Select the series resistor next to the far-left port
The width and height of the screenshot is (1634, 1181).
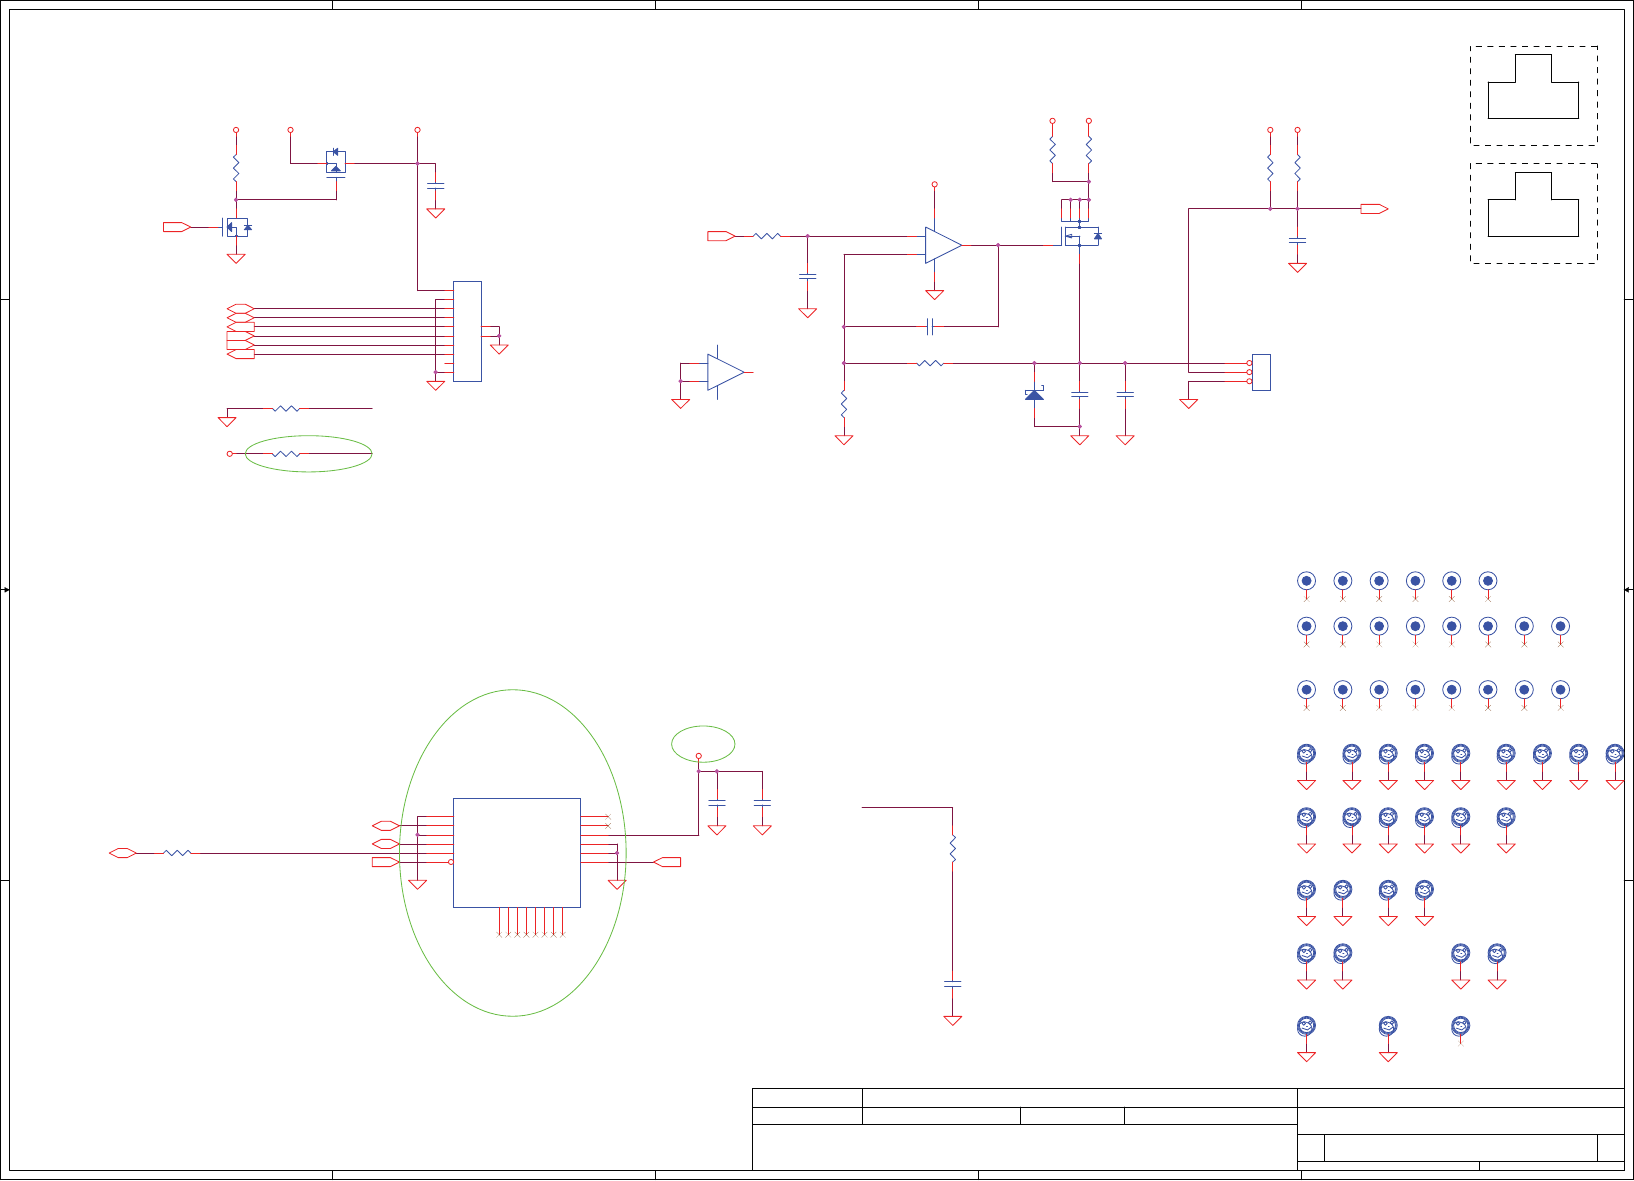tap(177, 853)
